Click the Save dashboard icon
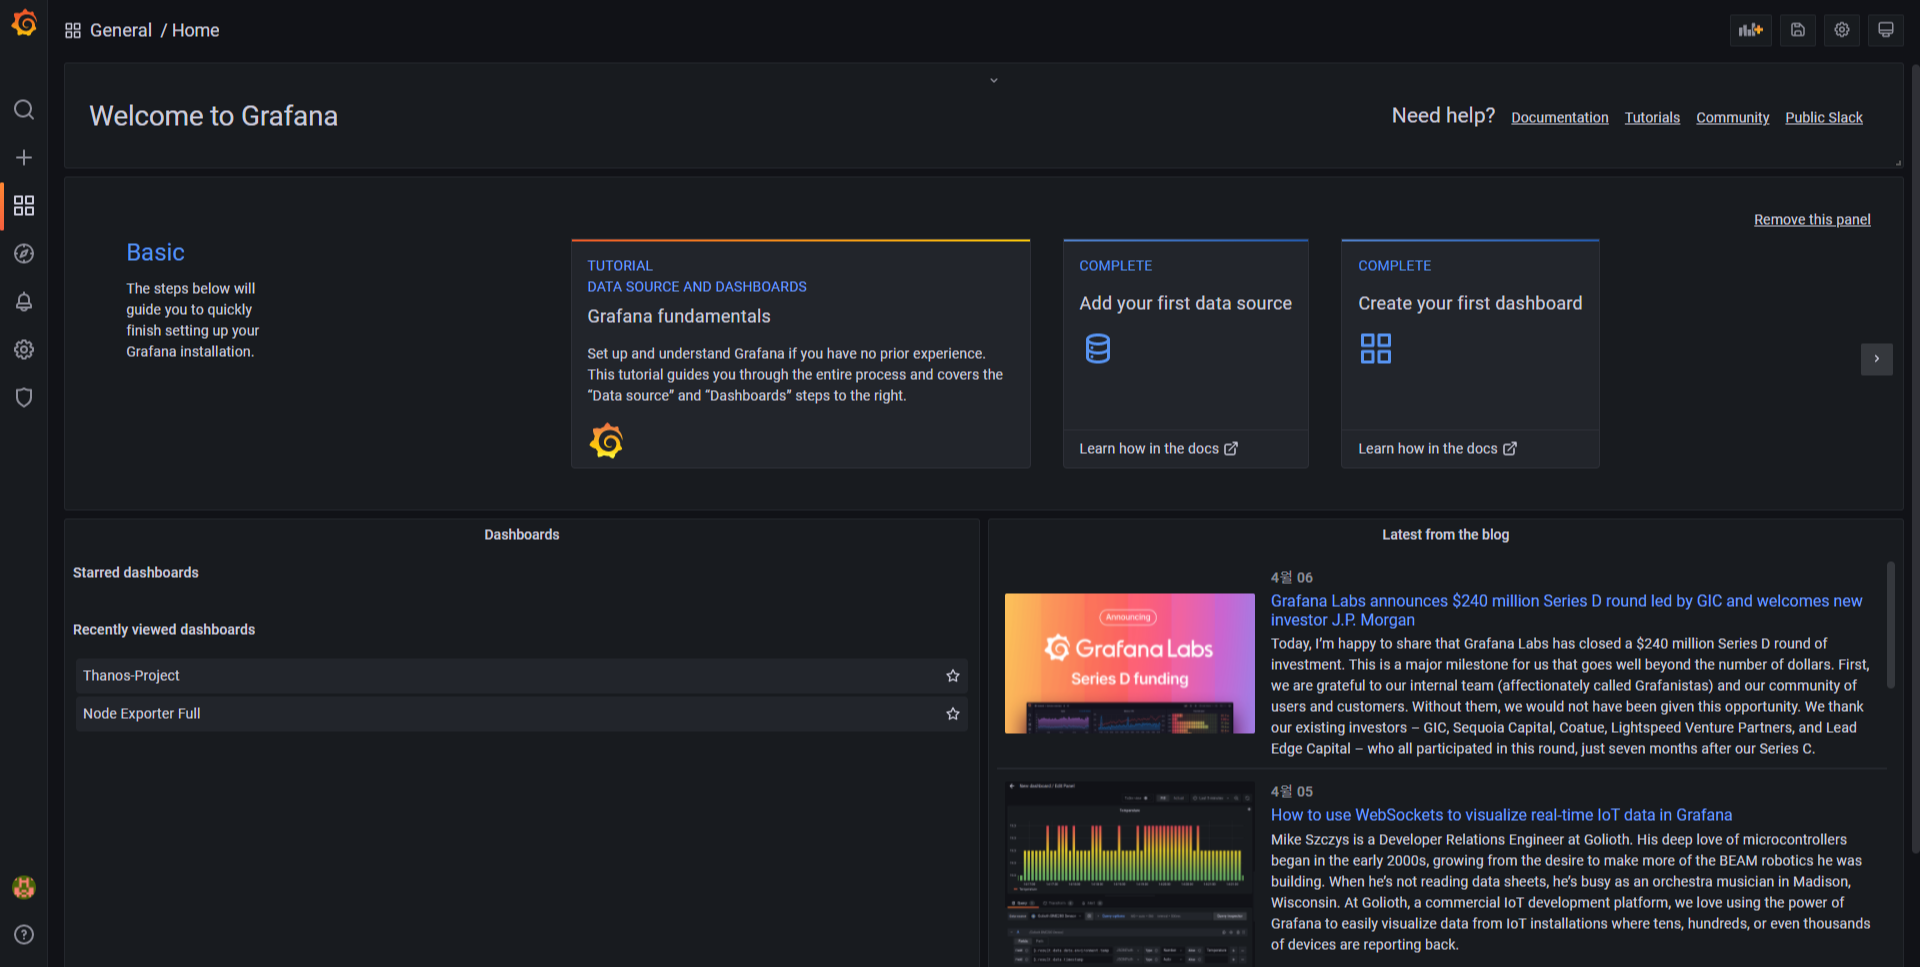 [x=1798, y=30]
